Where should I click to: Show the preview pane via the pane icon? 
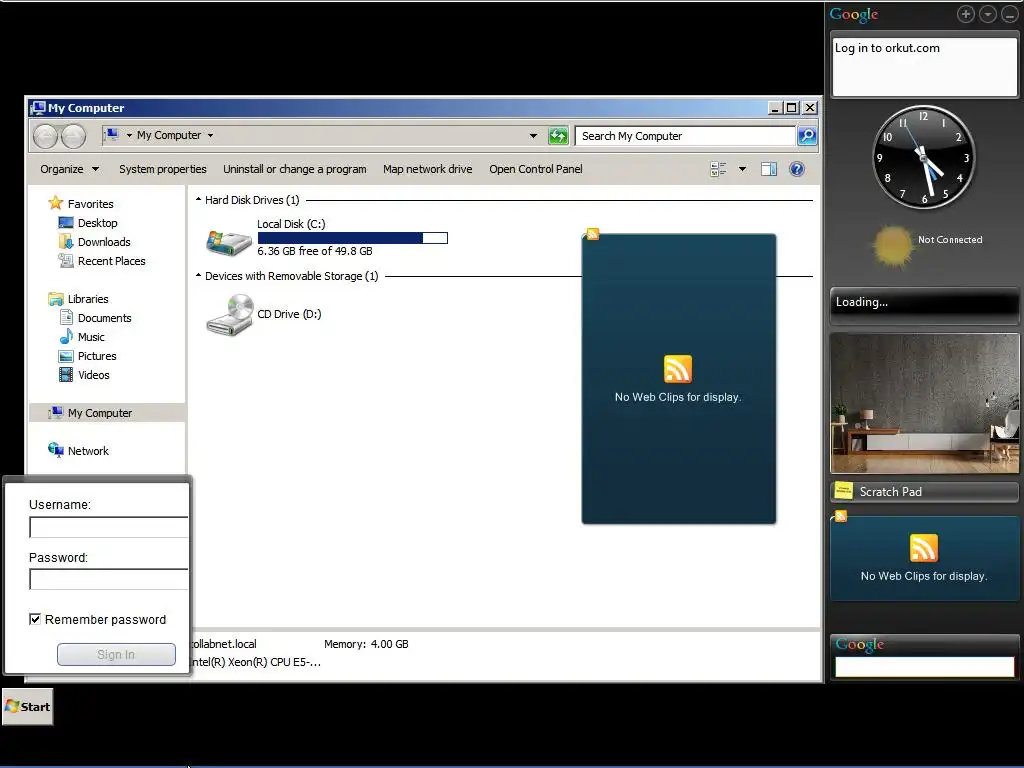pos(769,169)
